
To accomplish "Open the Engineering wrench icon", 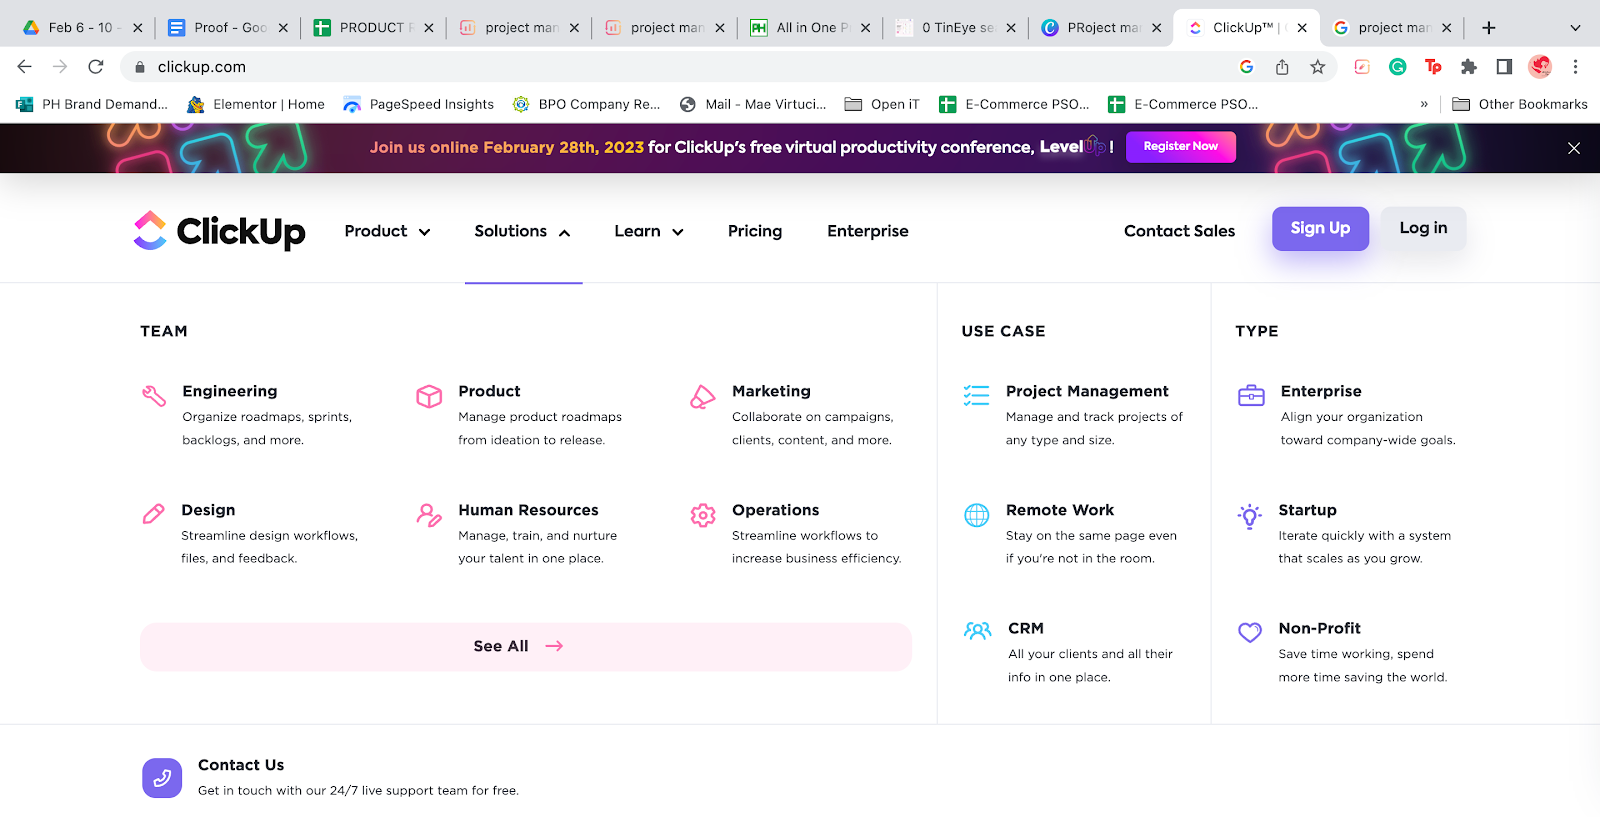I will click(154, 396).
